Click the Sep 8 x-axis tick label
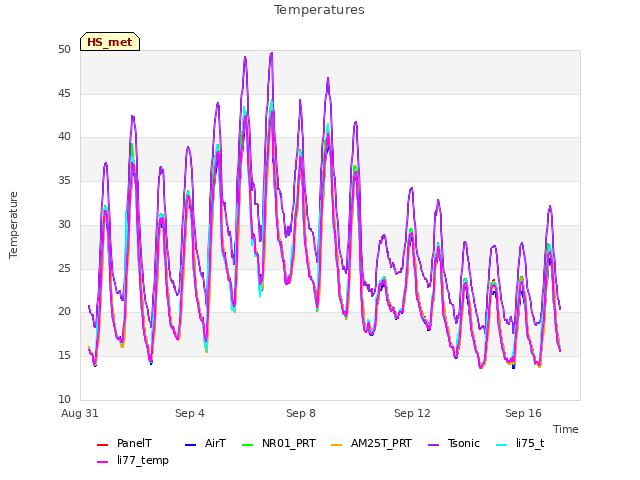This screenshot has width=640, height=480. pyautogui.click(x=301, y=413)
